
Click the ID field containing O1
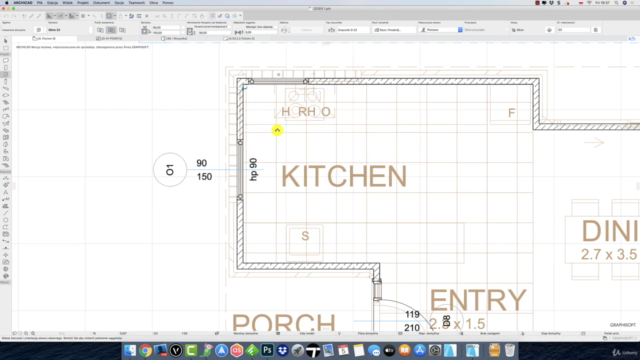pyautogui.click(x=573, y=30)
